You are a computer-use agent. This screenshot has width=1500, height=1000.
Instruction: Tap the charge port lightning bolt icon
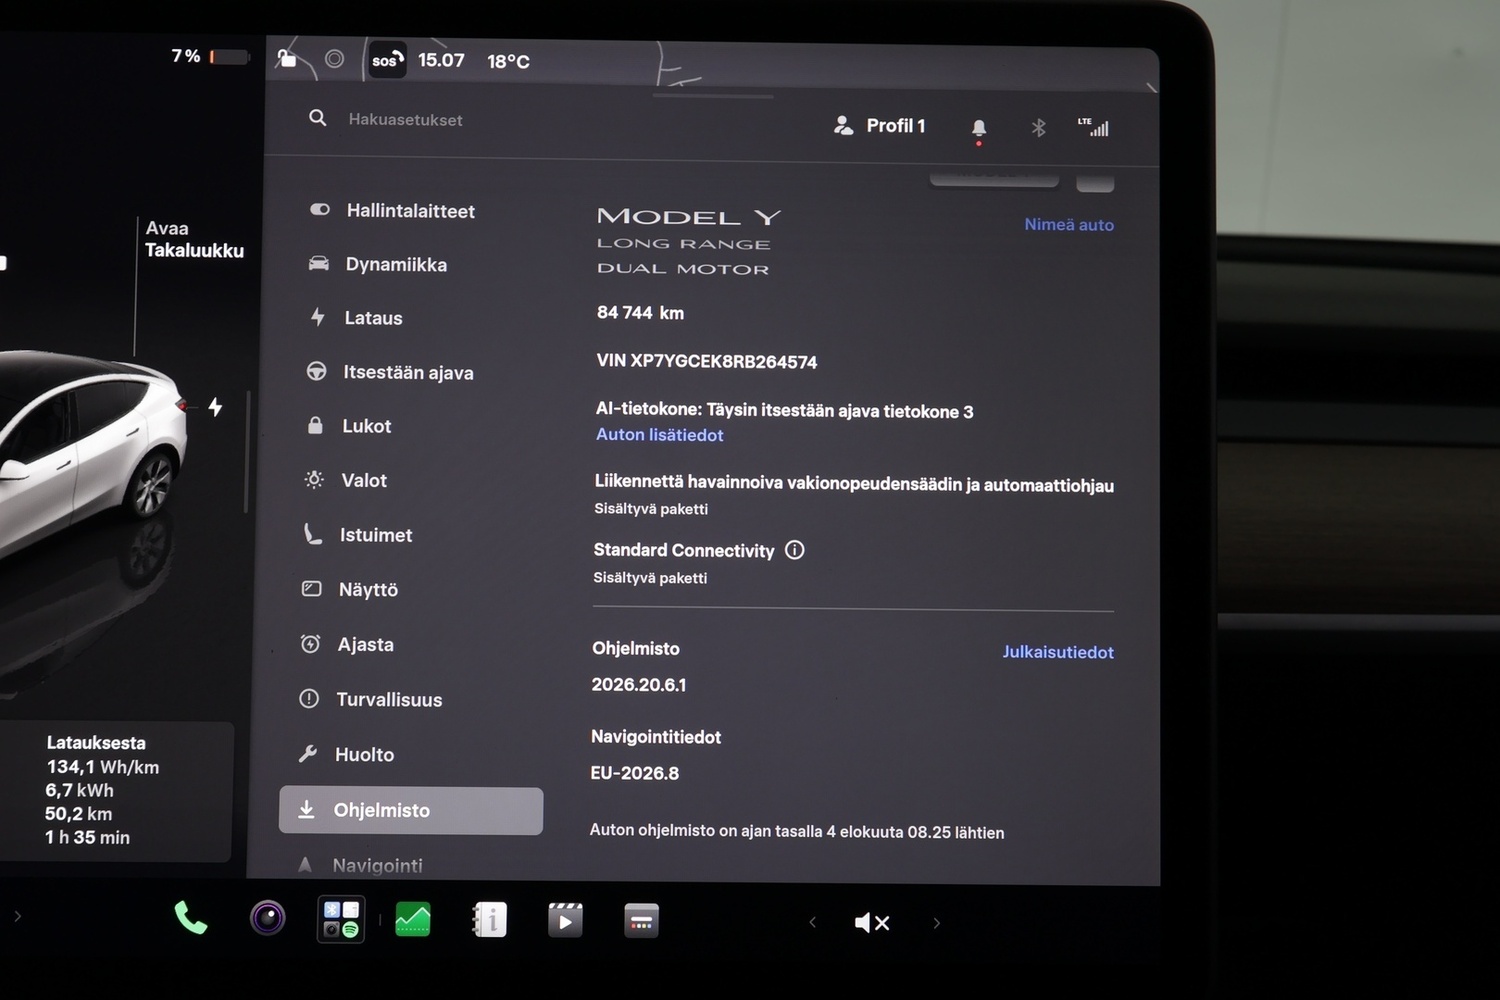(215, 407)
